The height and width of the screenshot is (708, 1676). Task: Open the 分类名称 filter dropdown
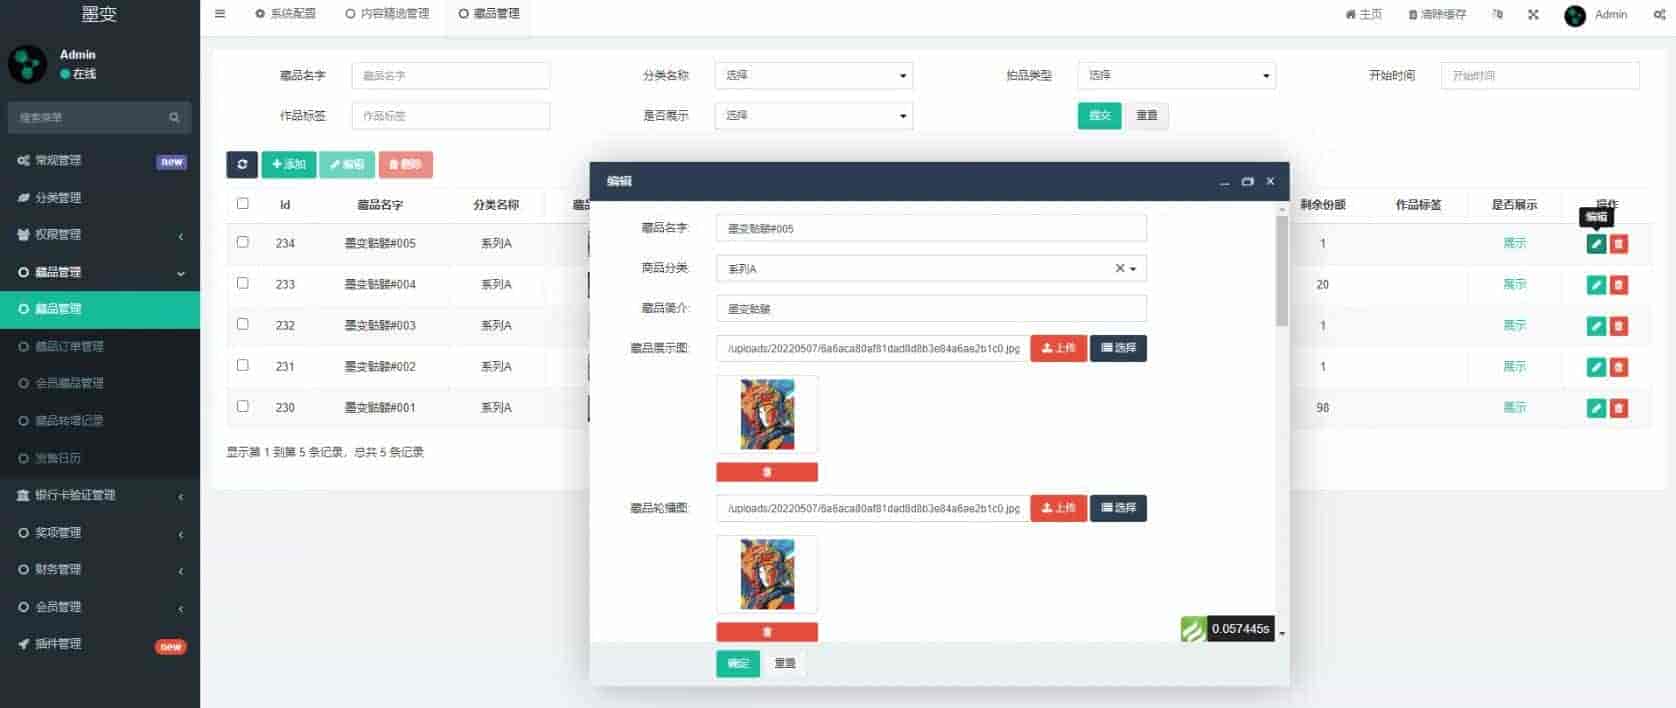tap(813, 75)
